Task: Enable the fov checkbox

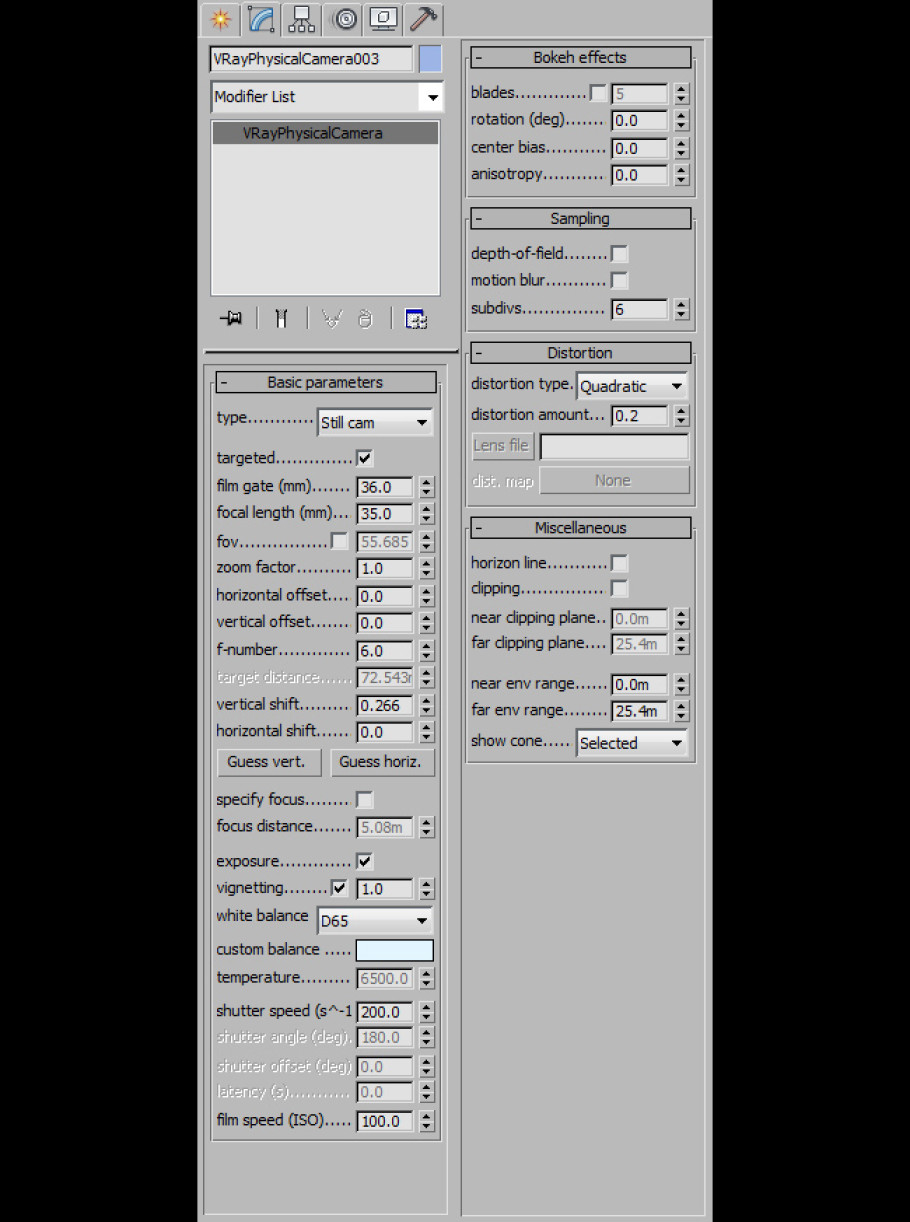Action: (x=340, y=541)
